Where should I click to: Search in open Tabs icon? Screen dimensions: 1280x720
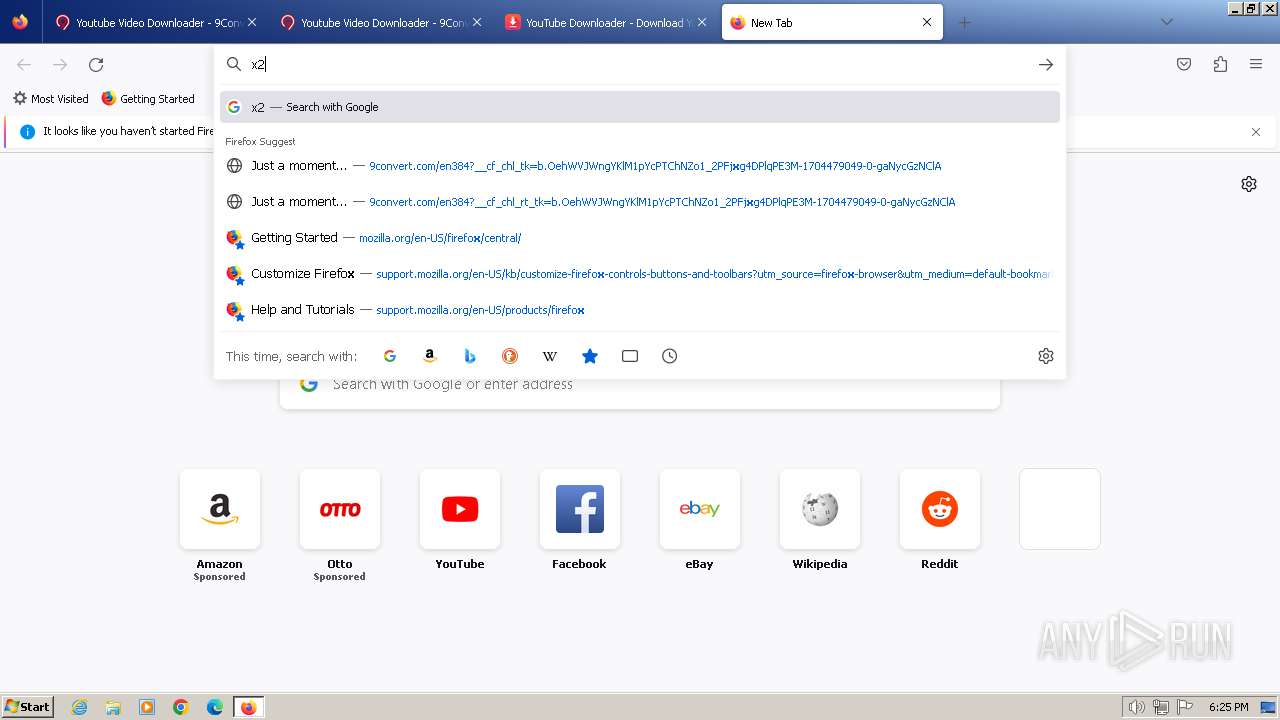630,356
